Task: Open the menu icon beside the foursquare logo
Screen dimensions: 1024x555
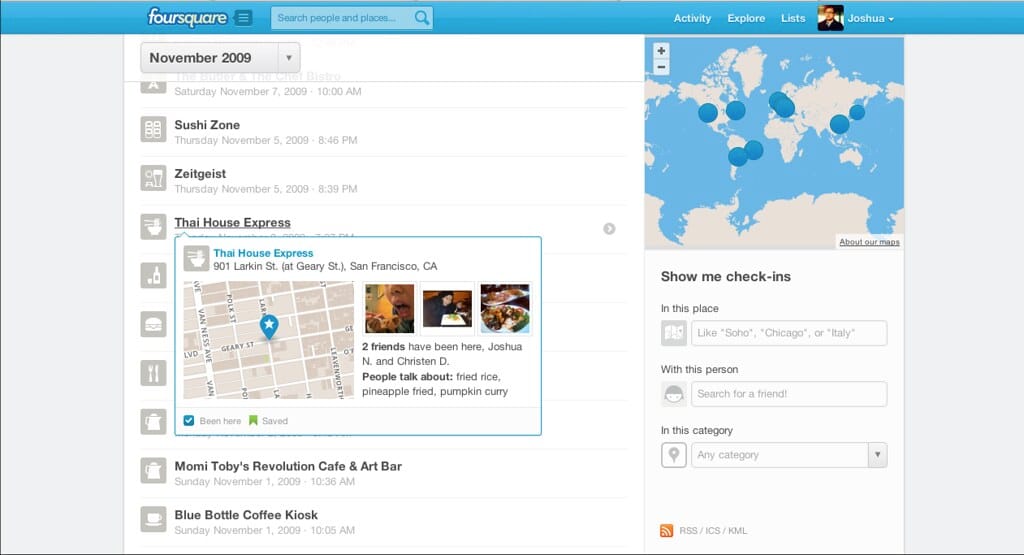Action: [243, 18]
